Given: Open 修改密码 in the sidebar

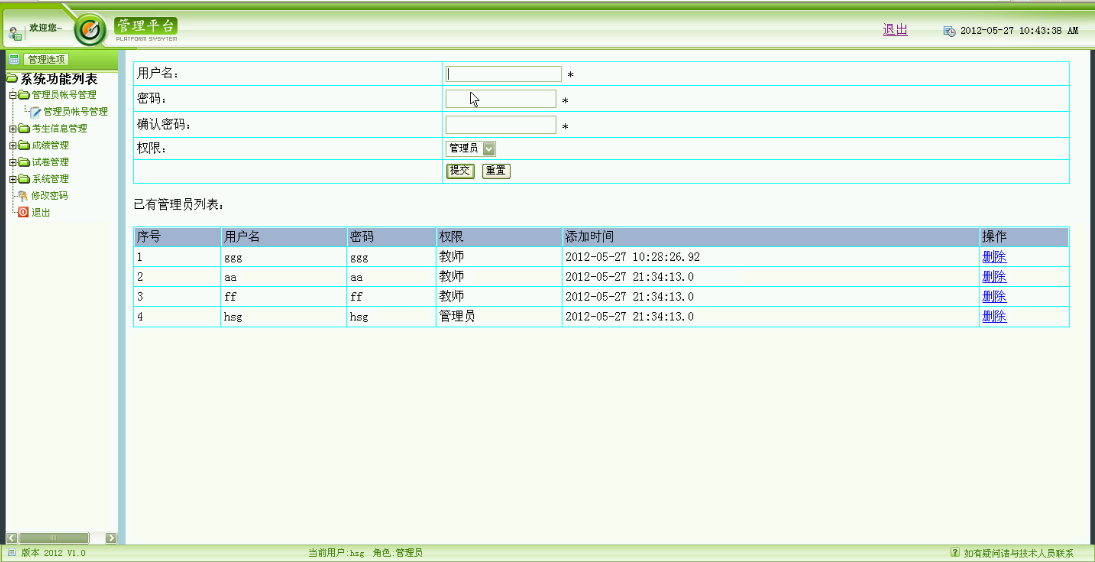Looking at the screenshot, I should (50, 195).
